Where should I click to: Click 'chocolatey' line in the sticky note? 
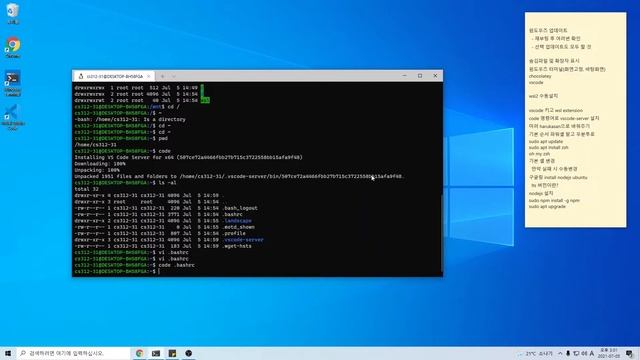click(540, 76)
